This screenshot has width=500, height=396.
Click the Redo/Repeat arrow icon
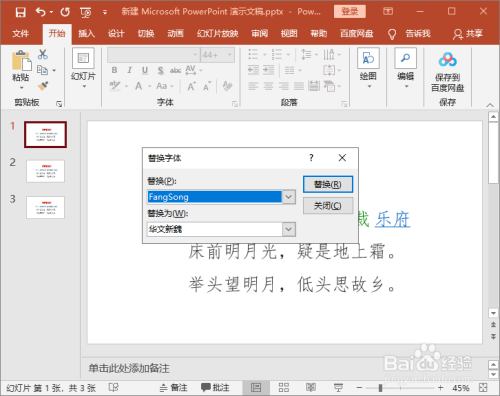click(x=65, y=12)
